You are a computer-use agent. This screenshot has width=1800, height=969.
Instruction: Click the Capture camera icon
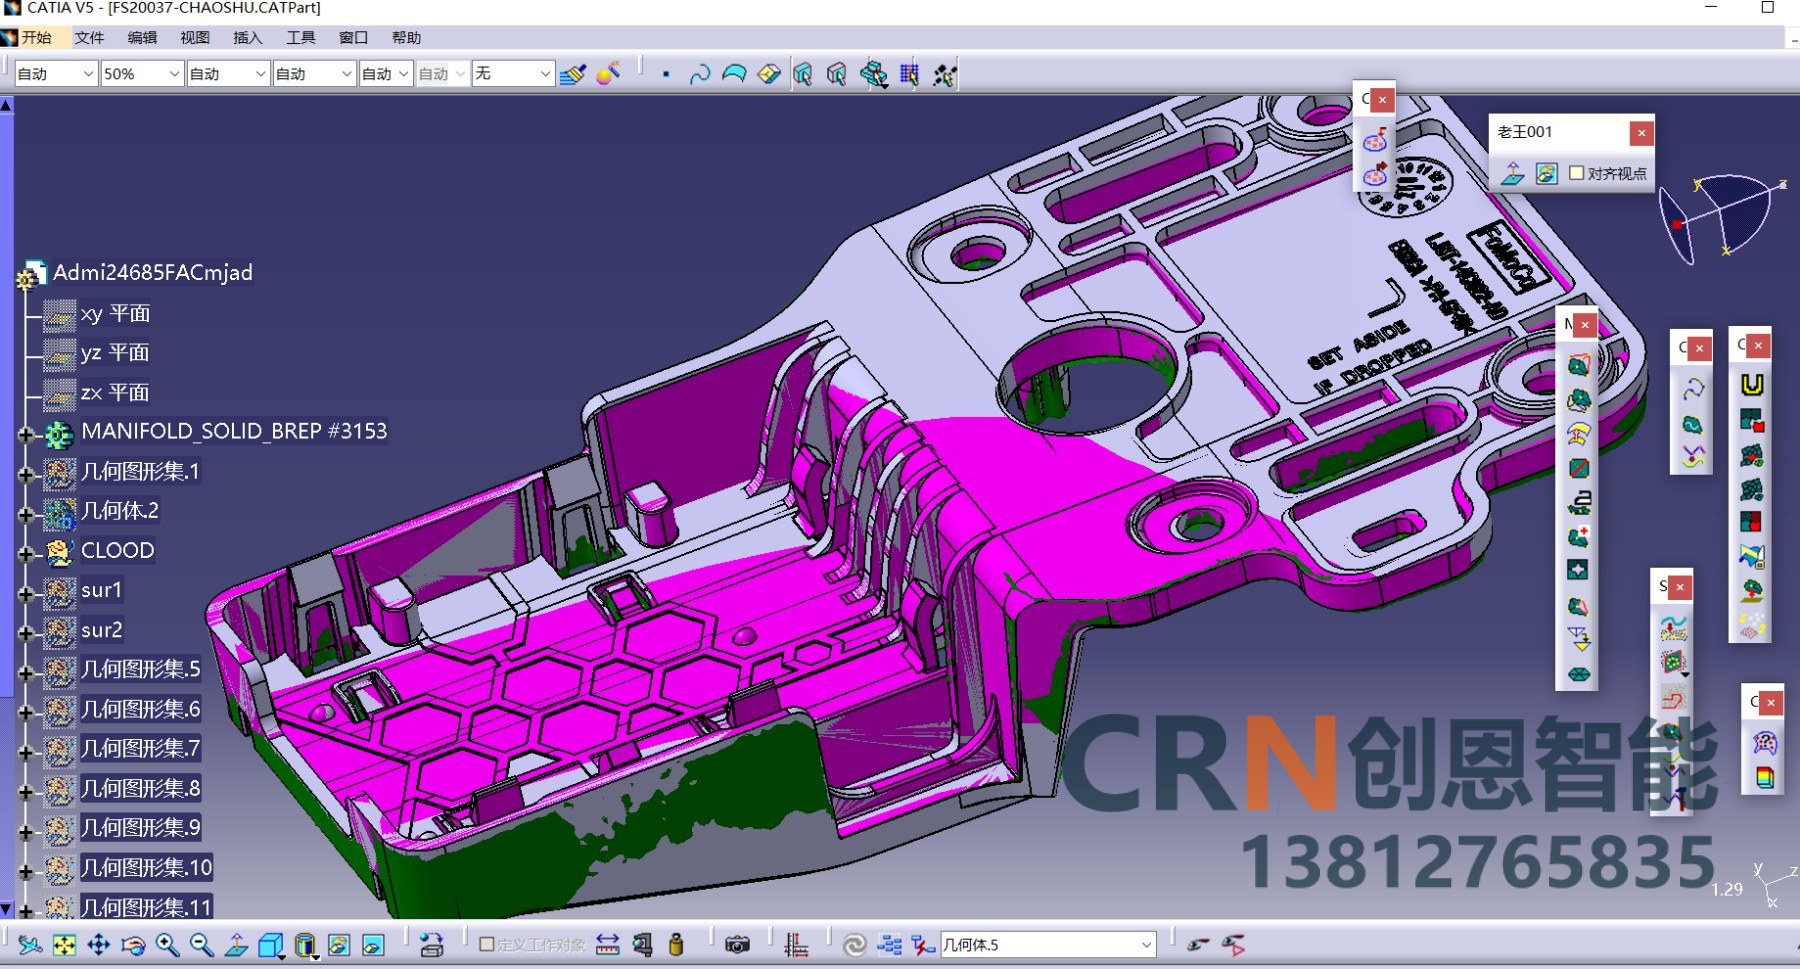737,945
